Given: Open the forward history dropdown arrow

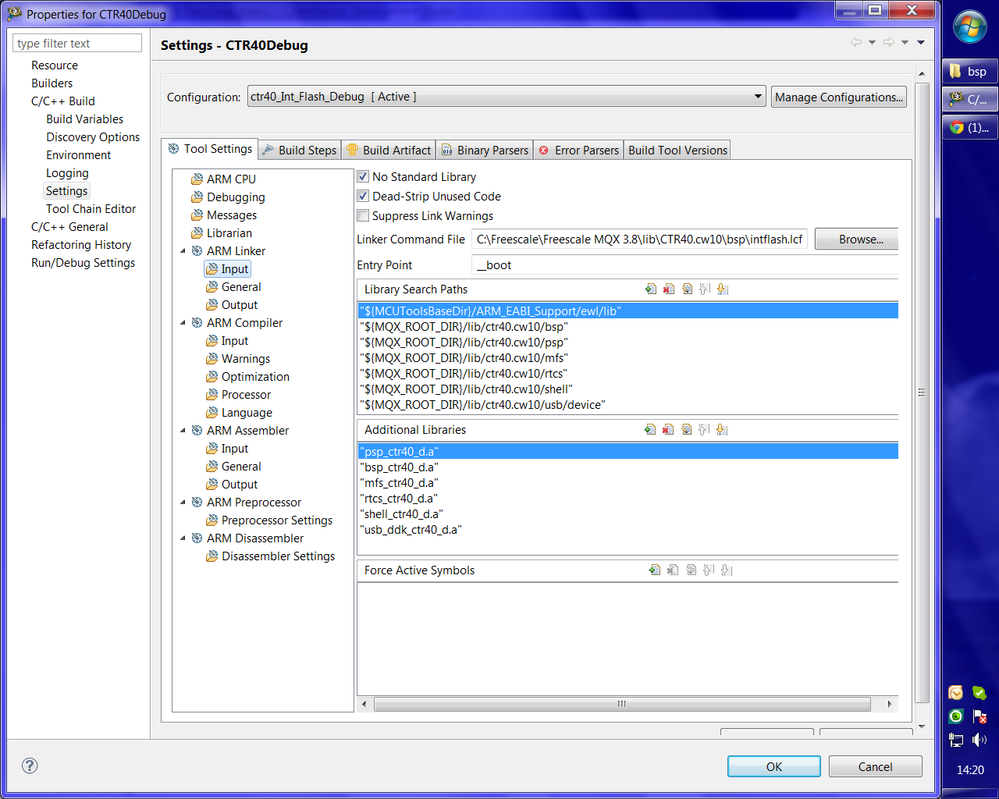Looking at the screenshot, I should pyautogui.click(x=905, y=43).
